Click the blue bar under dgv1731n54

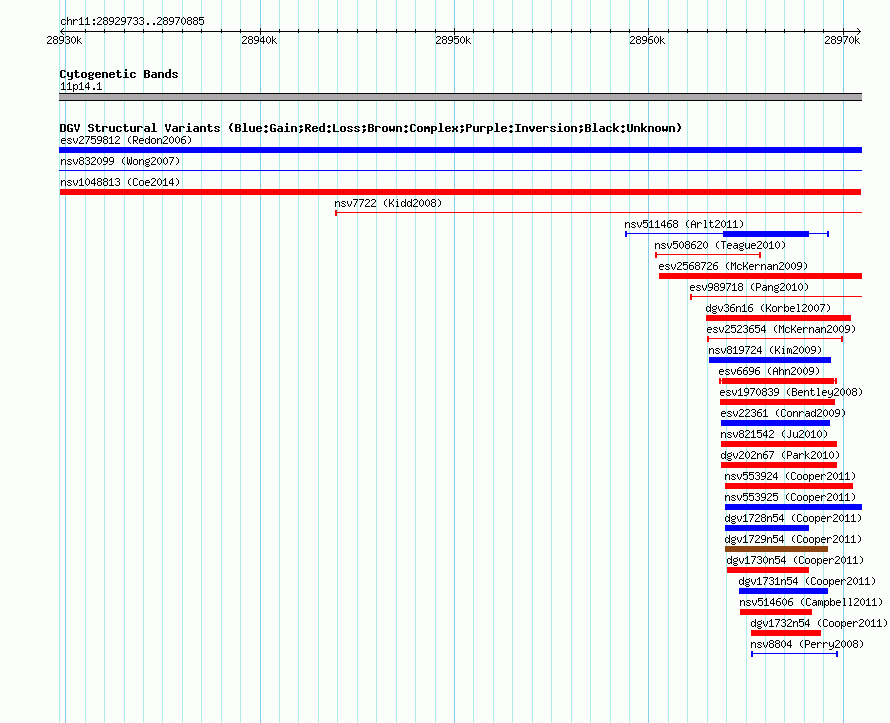click(783, 591)
